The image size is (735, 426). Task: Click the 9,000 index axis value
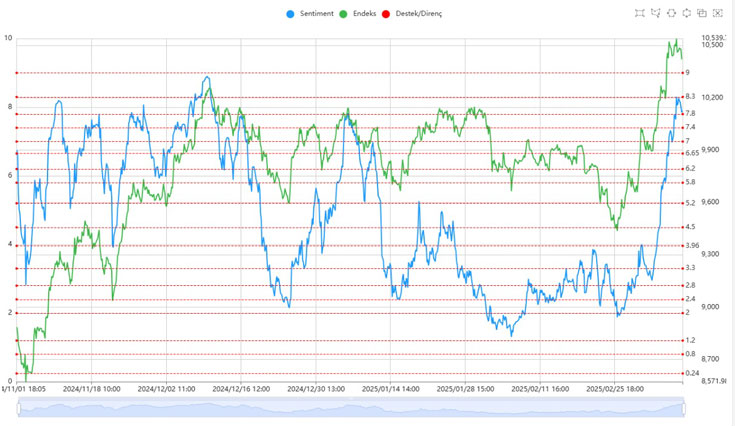710,306
